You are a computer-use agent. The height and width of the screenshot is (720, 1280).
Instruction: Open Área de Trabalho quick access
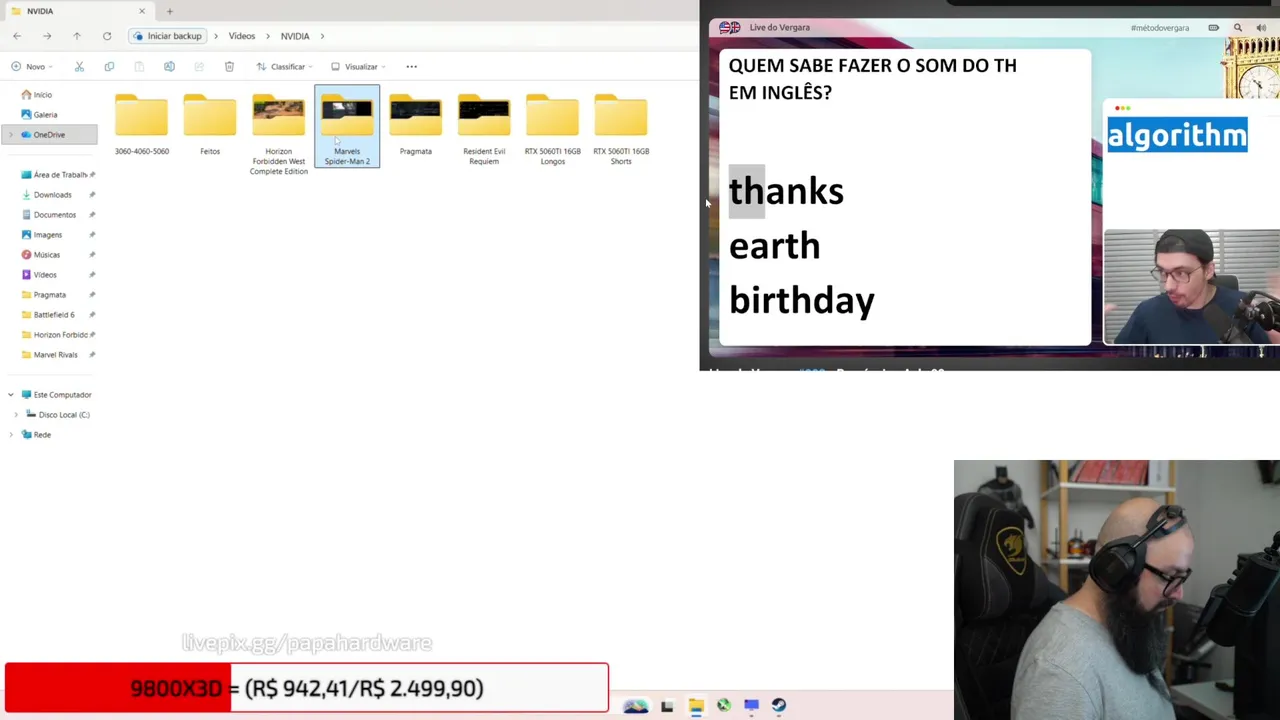click(58, 175)
